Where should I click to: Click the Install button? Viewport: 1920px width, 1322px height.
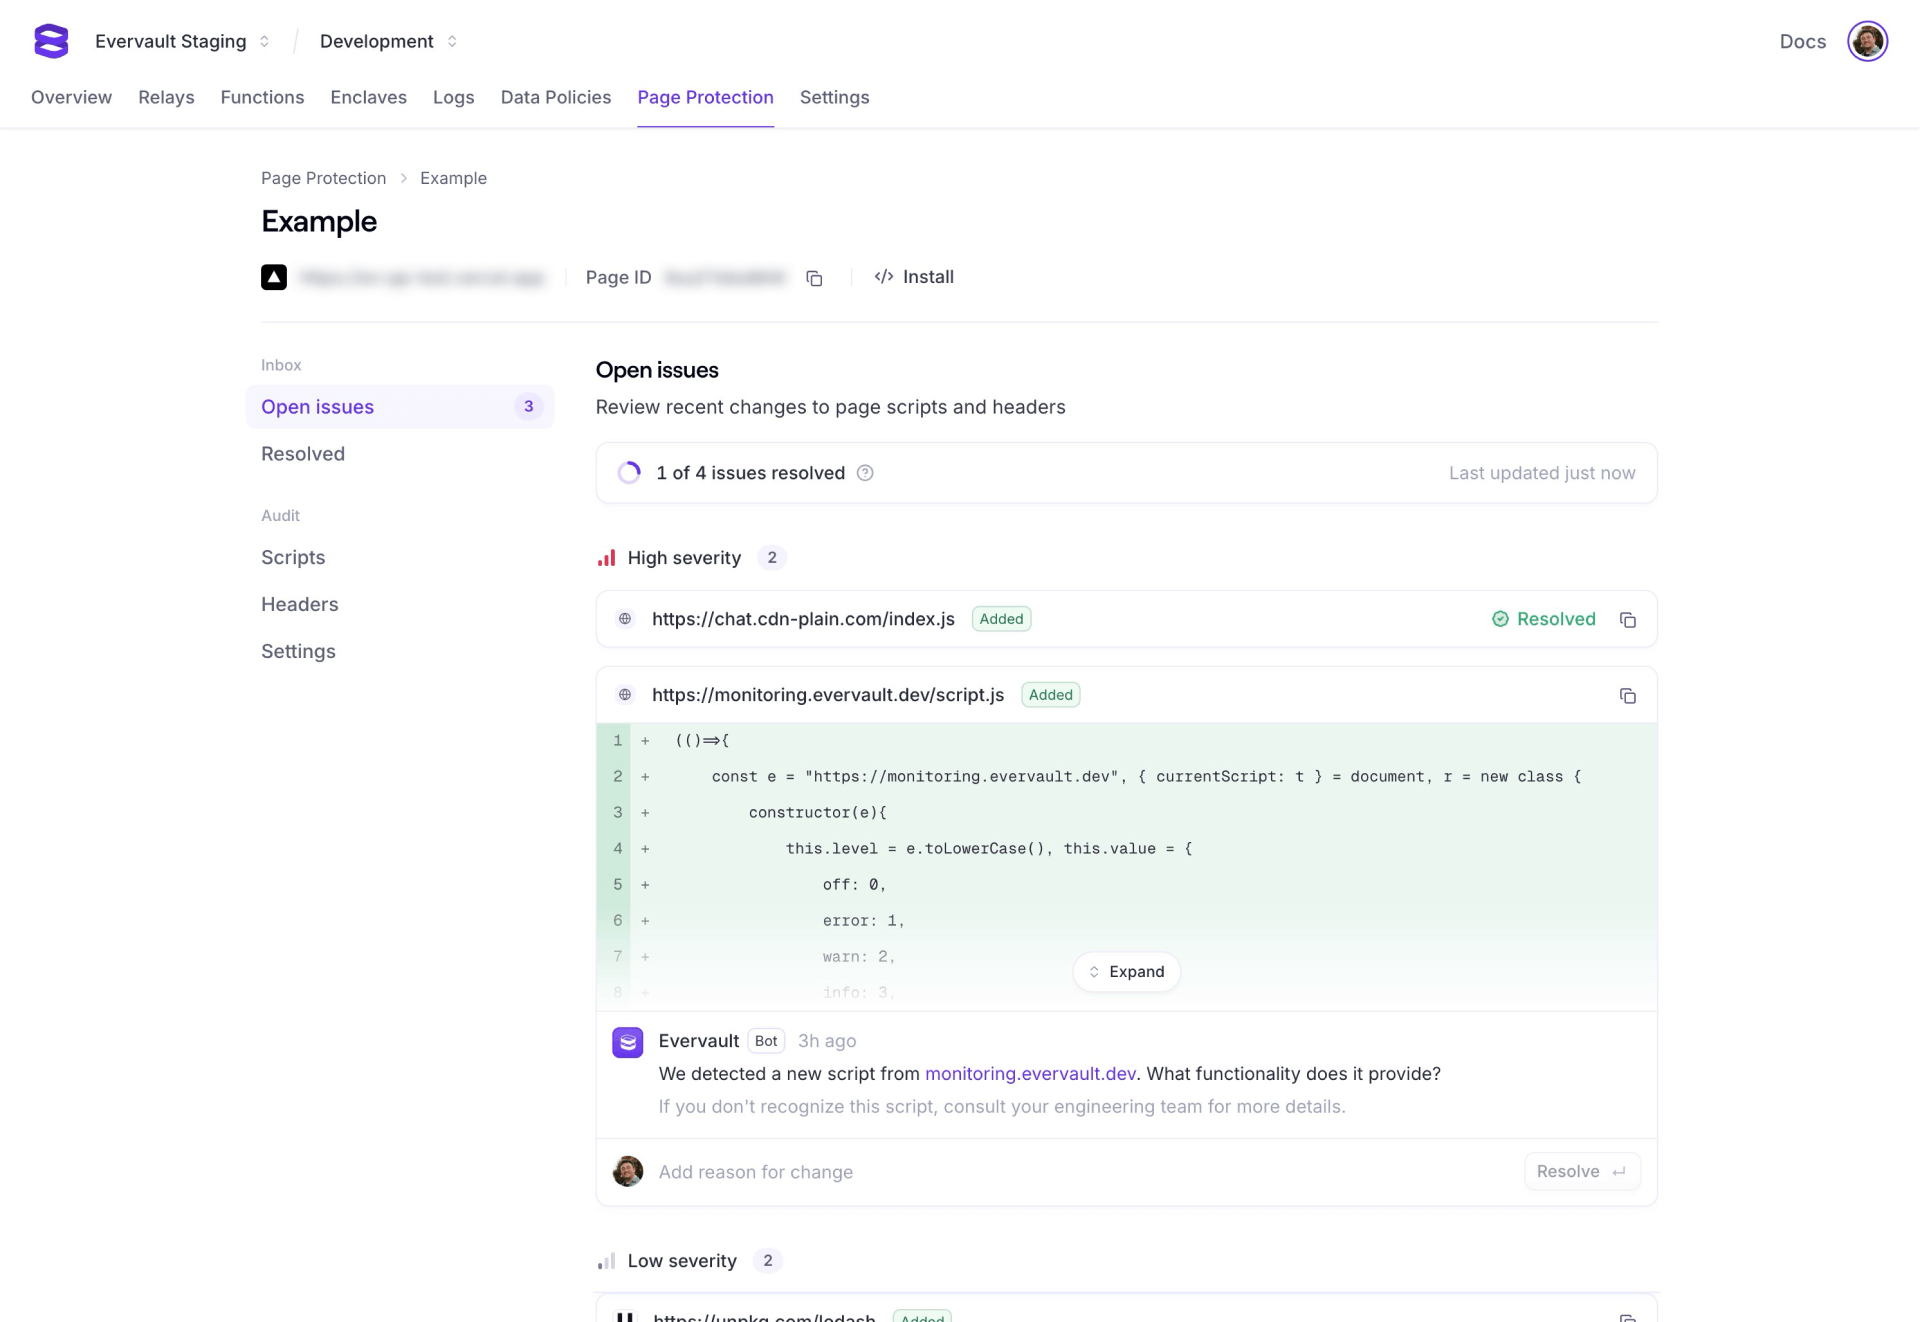click(914, 277)
